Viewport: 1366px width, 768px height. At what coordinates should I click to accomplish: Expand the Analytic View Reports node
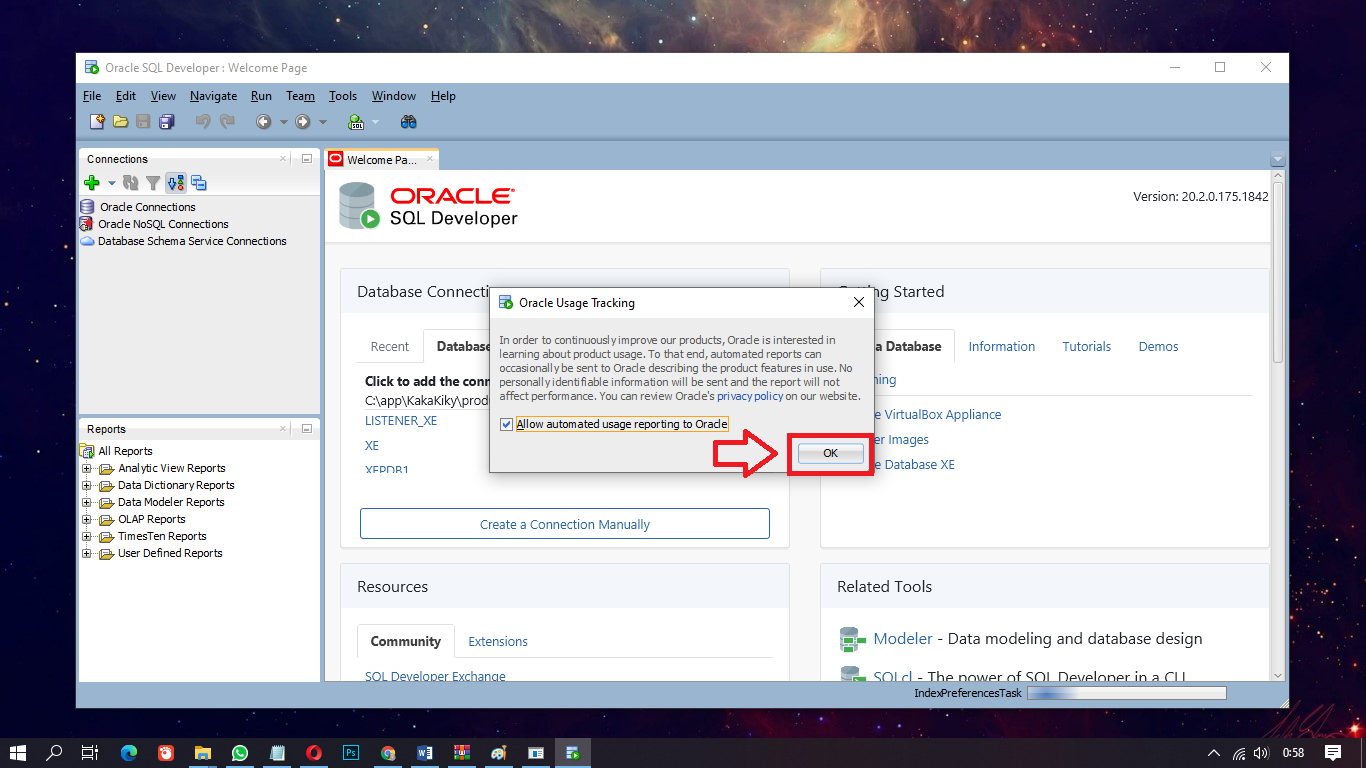87,468
